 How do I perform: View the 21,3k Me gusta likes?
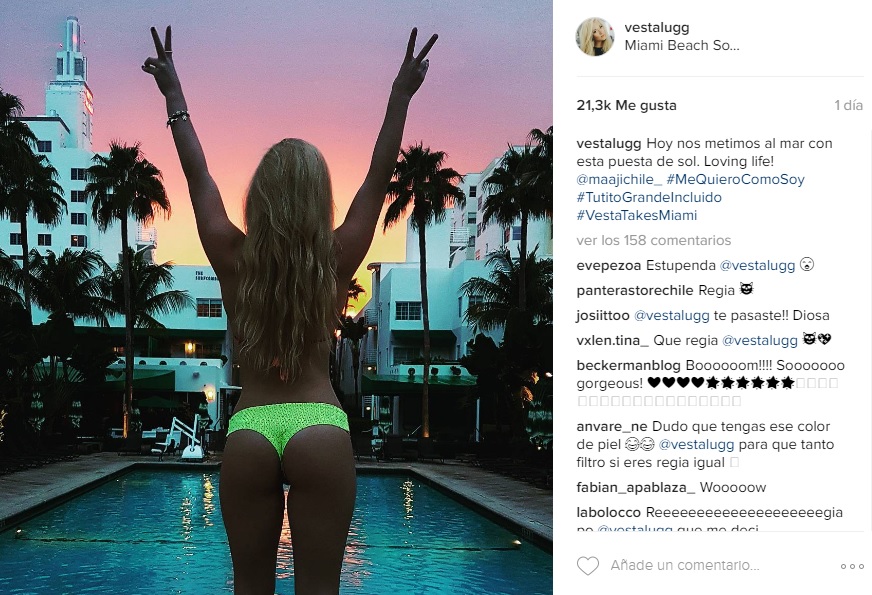627,105
